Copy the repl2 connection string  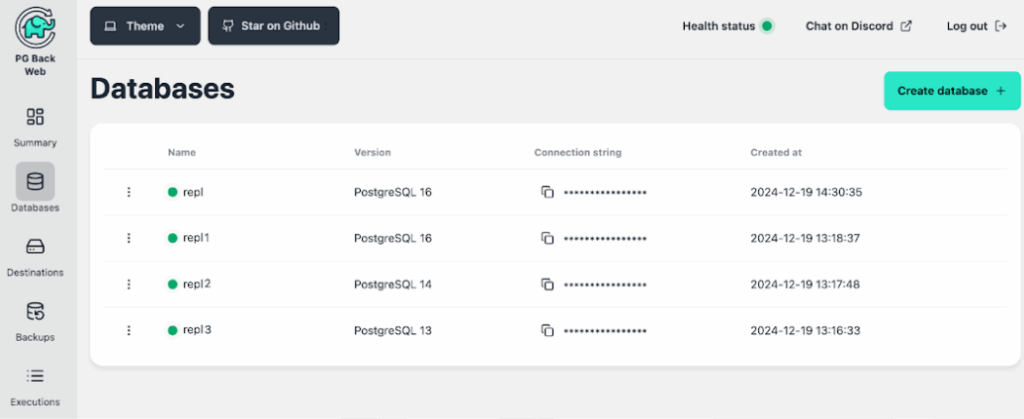547,284
